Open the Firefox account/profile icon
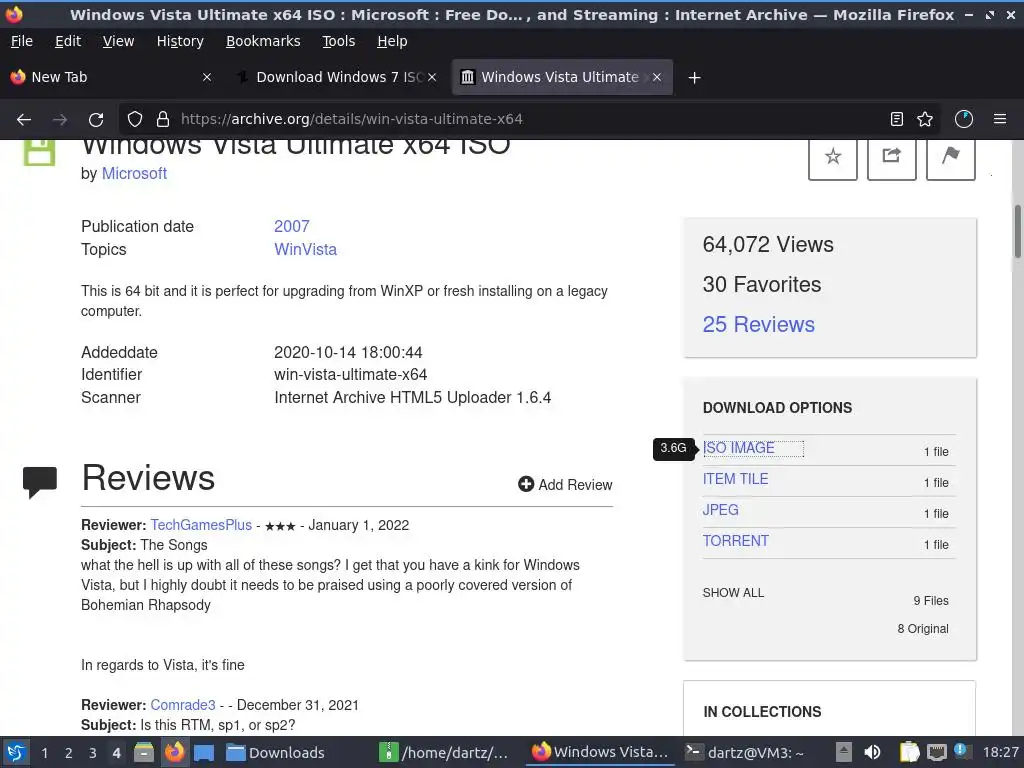Screen dimensions: 1024x768 click(964, 119)
